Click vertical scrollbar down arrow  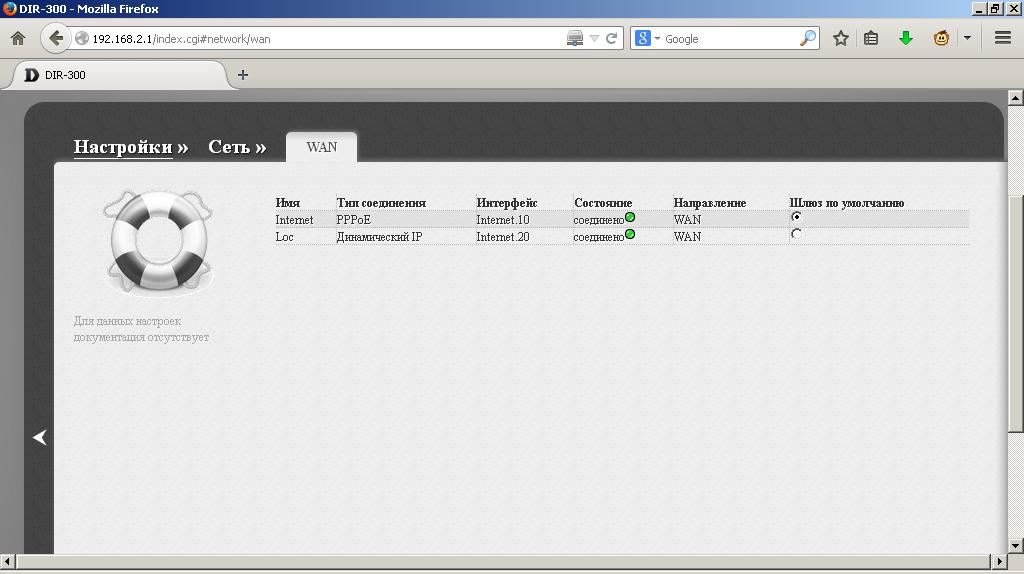pyautogui.click(x=1015, y=546)
